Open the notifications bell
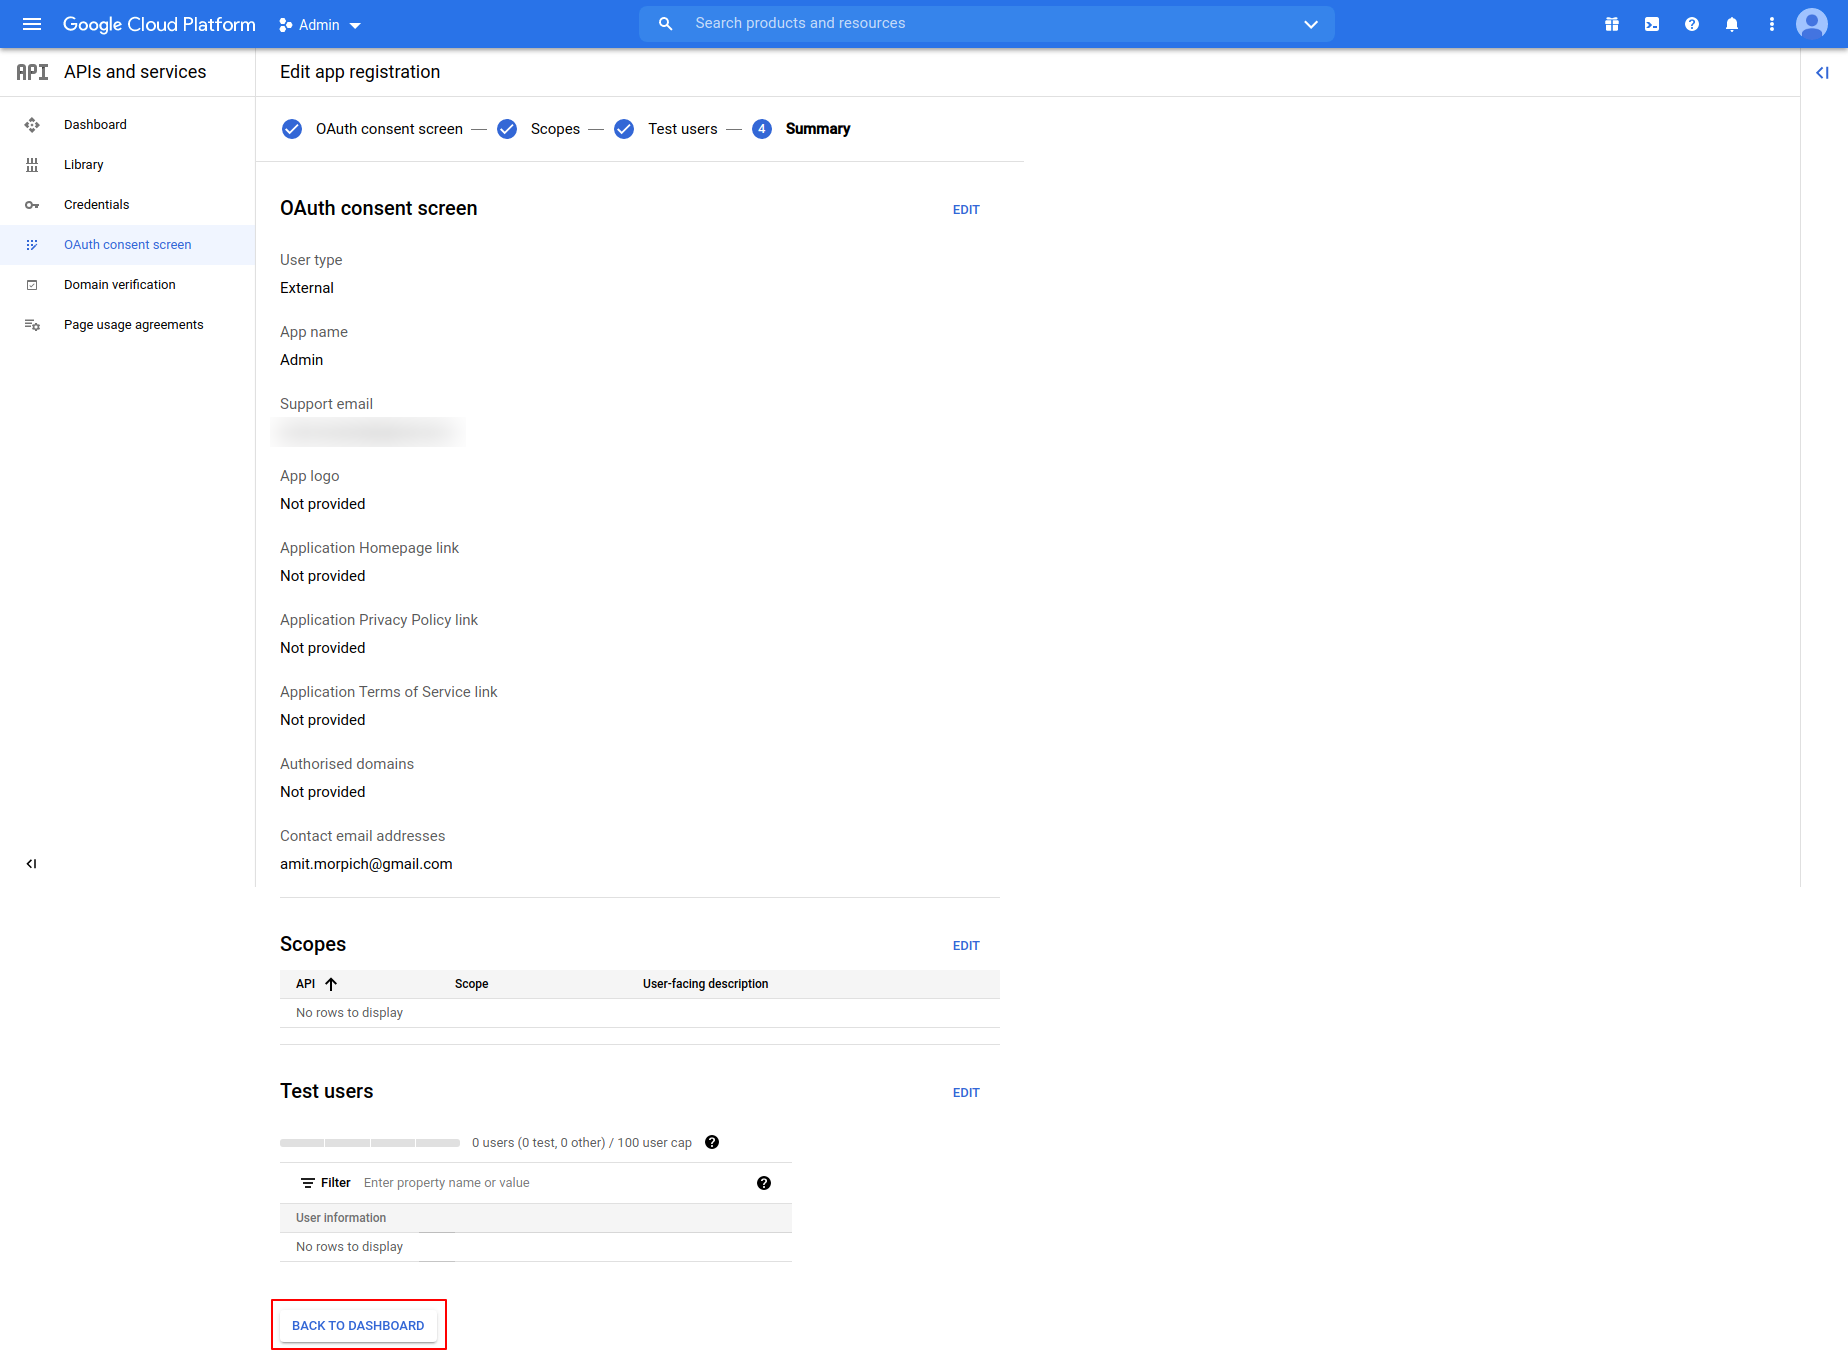The width and height of the screenshot is (1848, 1366). click(1731, 24)
